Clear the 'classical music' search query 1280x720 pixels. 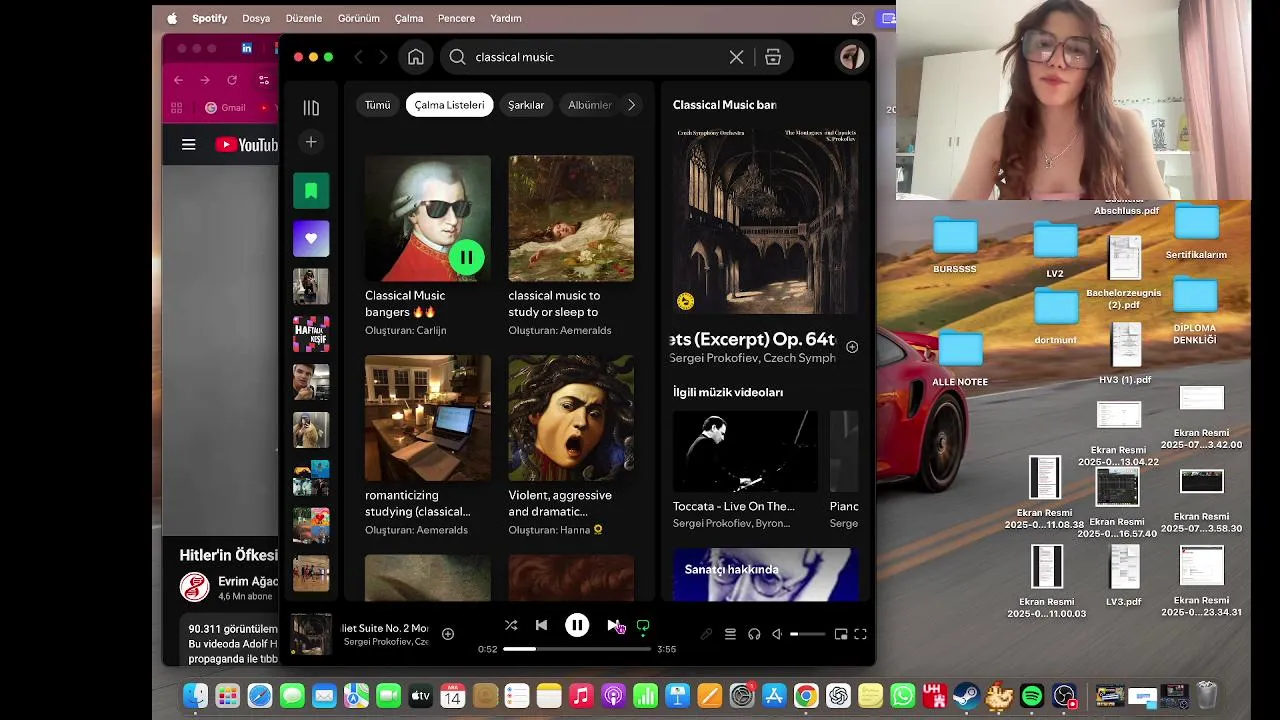736,57
